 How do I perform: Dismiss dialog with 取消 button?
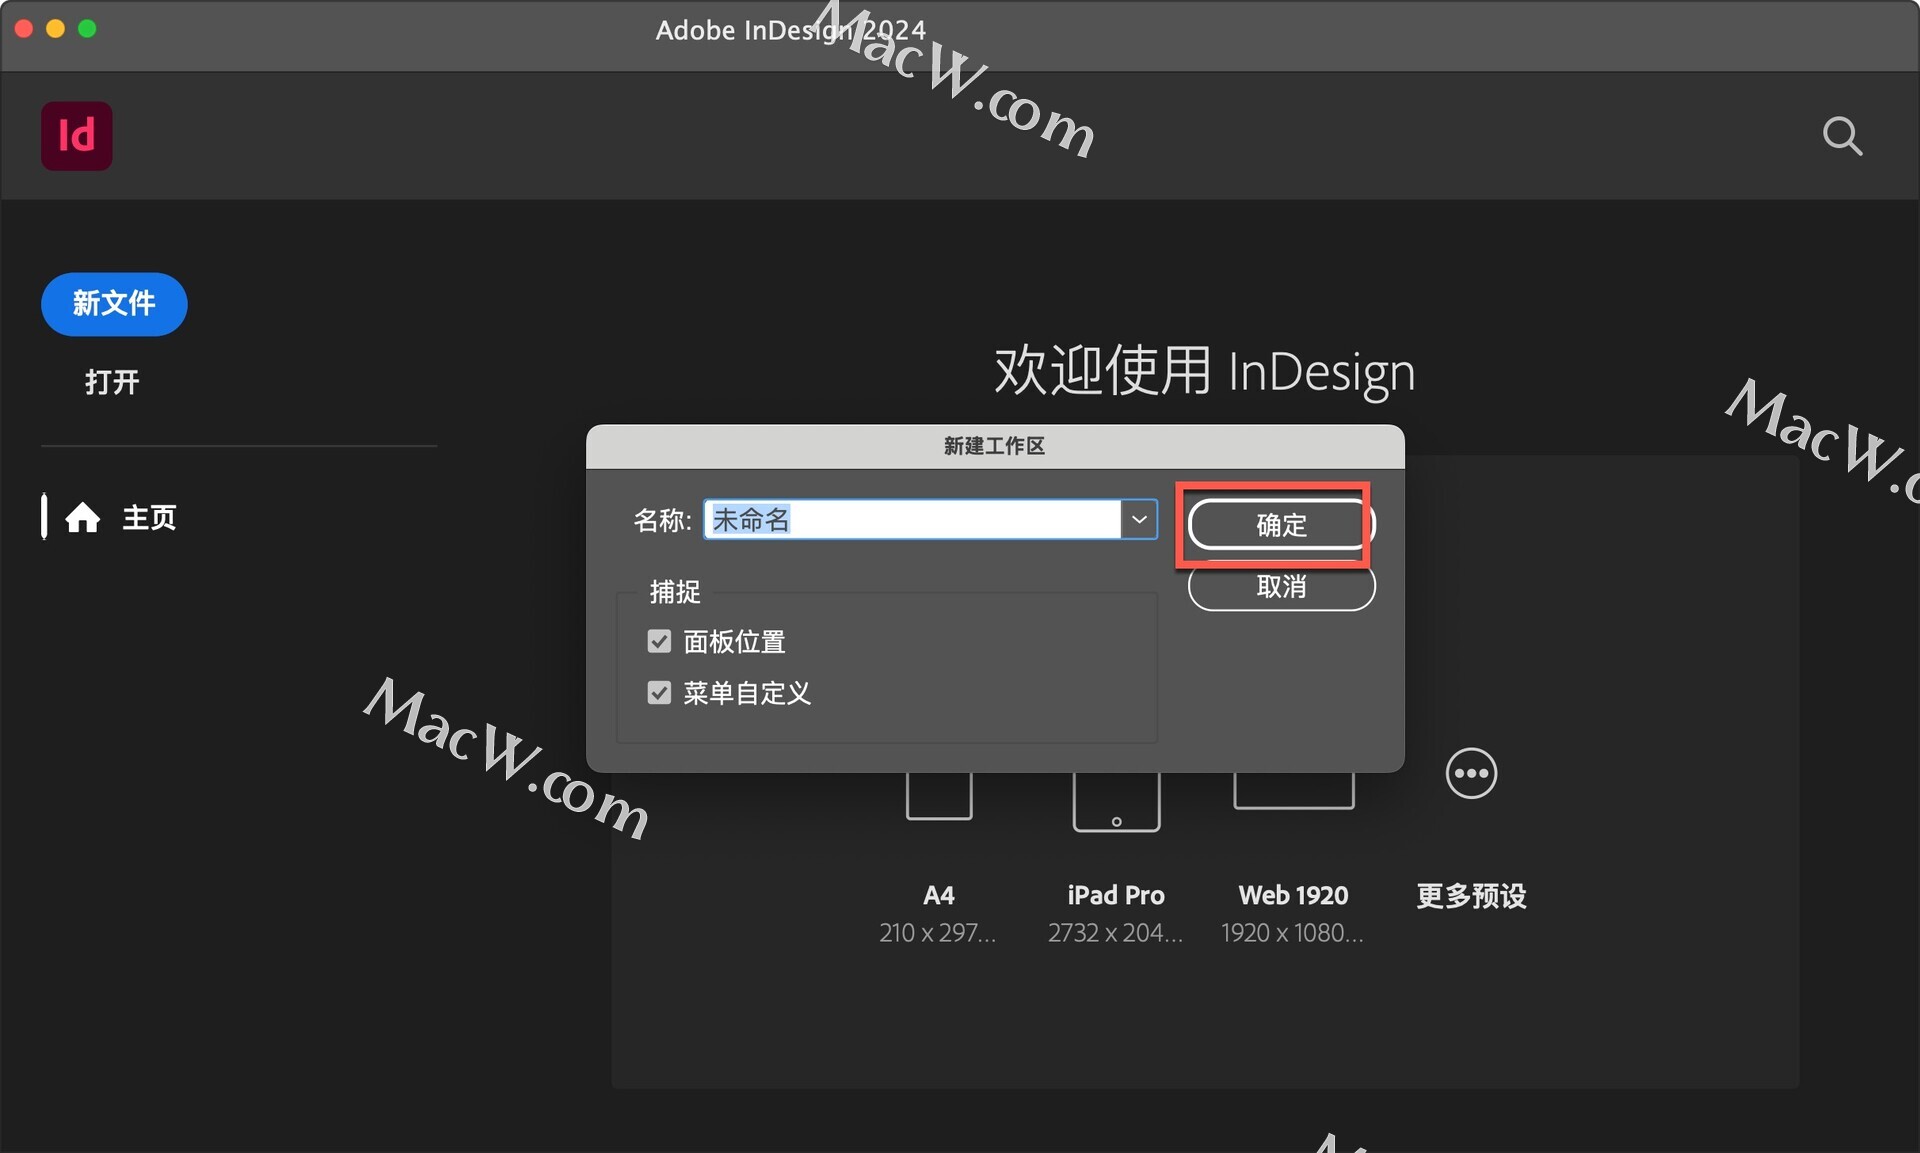click(x=1281, y=587)
